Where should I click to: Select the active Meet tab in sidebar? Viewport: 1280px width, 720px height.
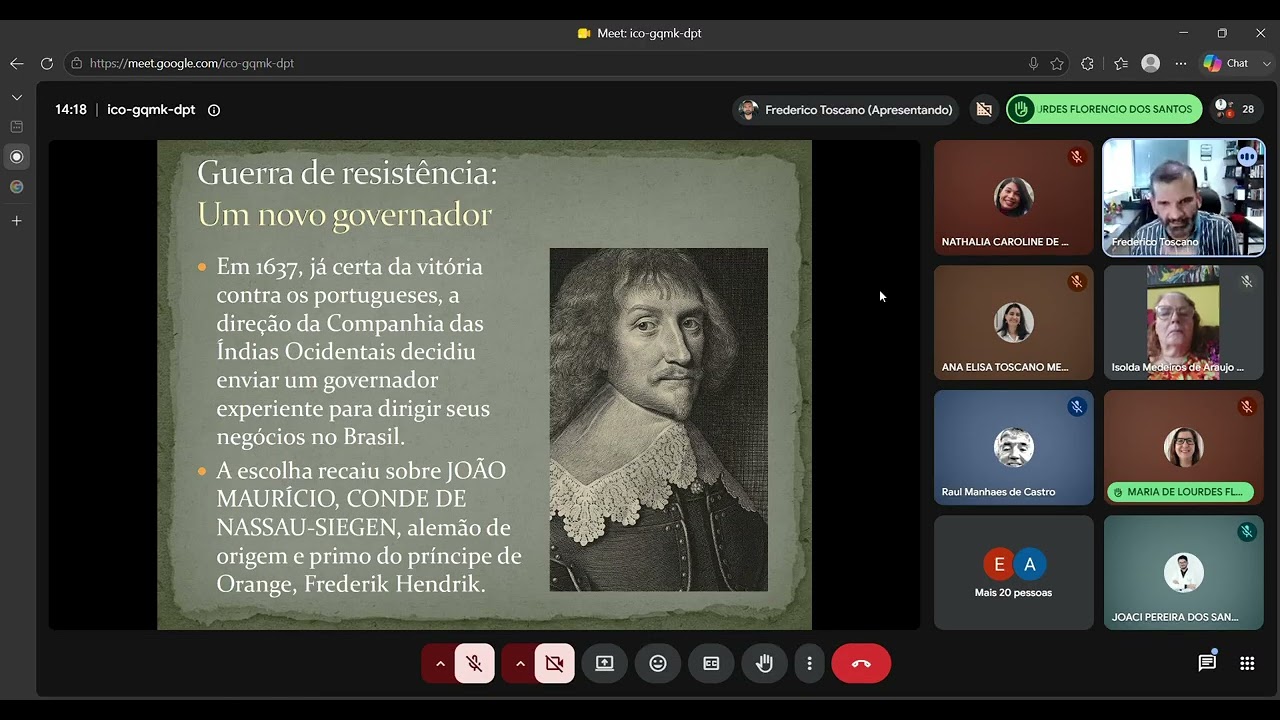click(x=16, y=157)
